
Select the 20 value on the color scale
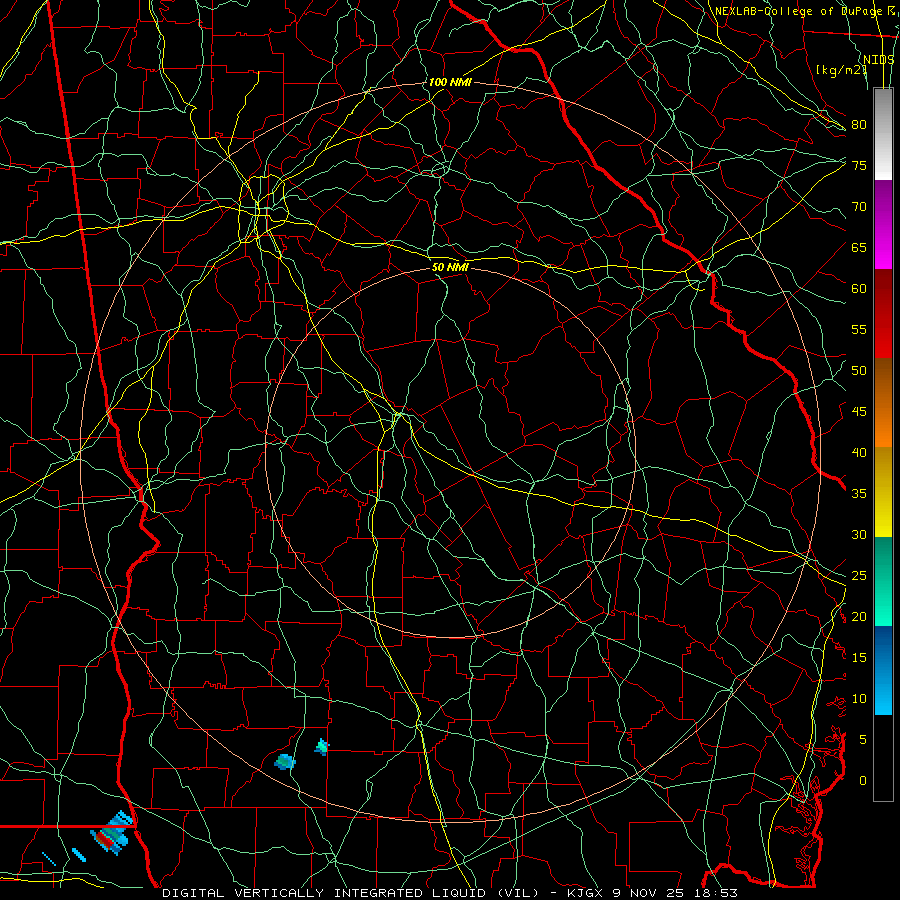pyautogui.click(x=859, y=617)
